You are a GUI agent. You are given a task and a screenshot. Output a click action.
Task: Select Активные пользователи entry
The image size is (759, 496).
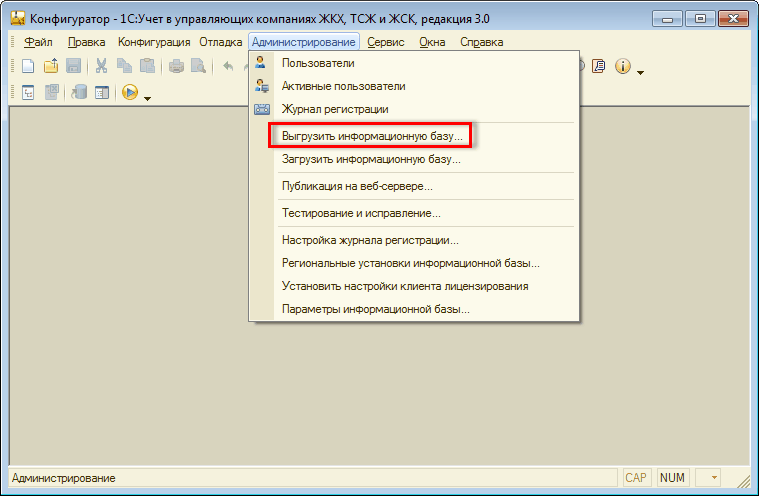(x=414, y=86)
